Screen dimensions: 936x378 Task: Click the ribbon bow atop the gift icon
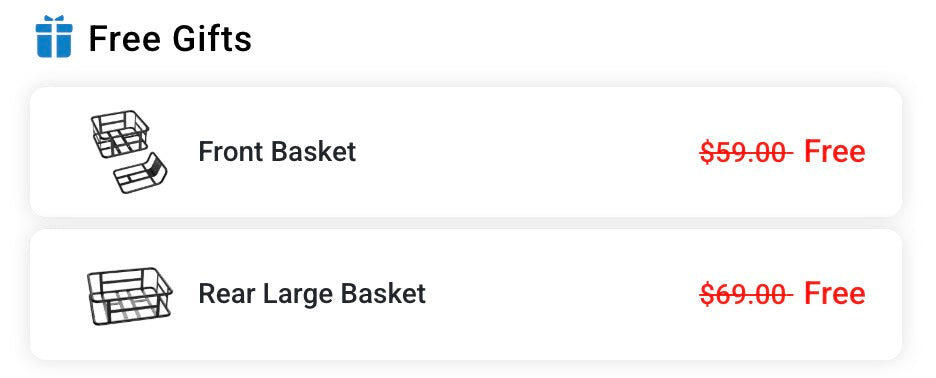pyautogui.click(x=54, y=20)
